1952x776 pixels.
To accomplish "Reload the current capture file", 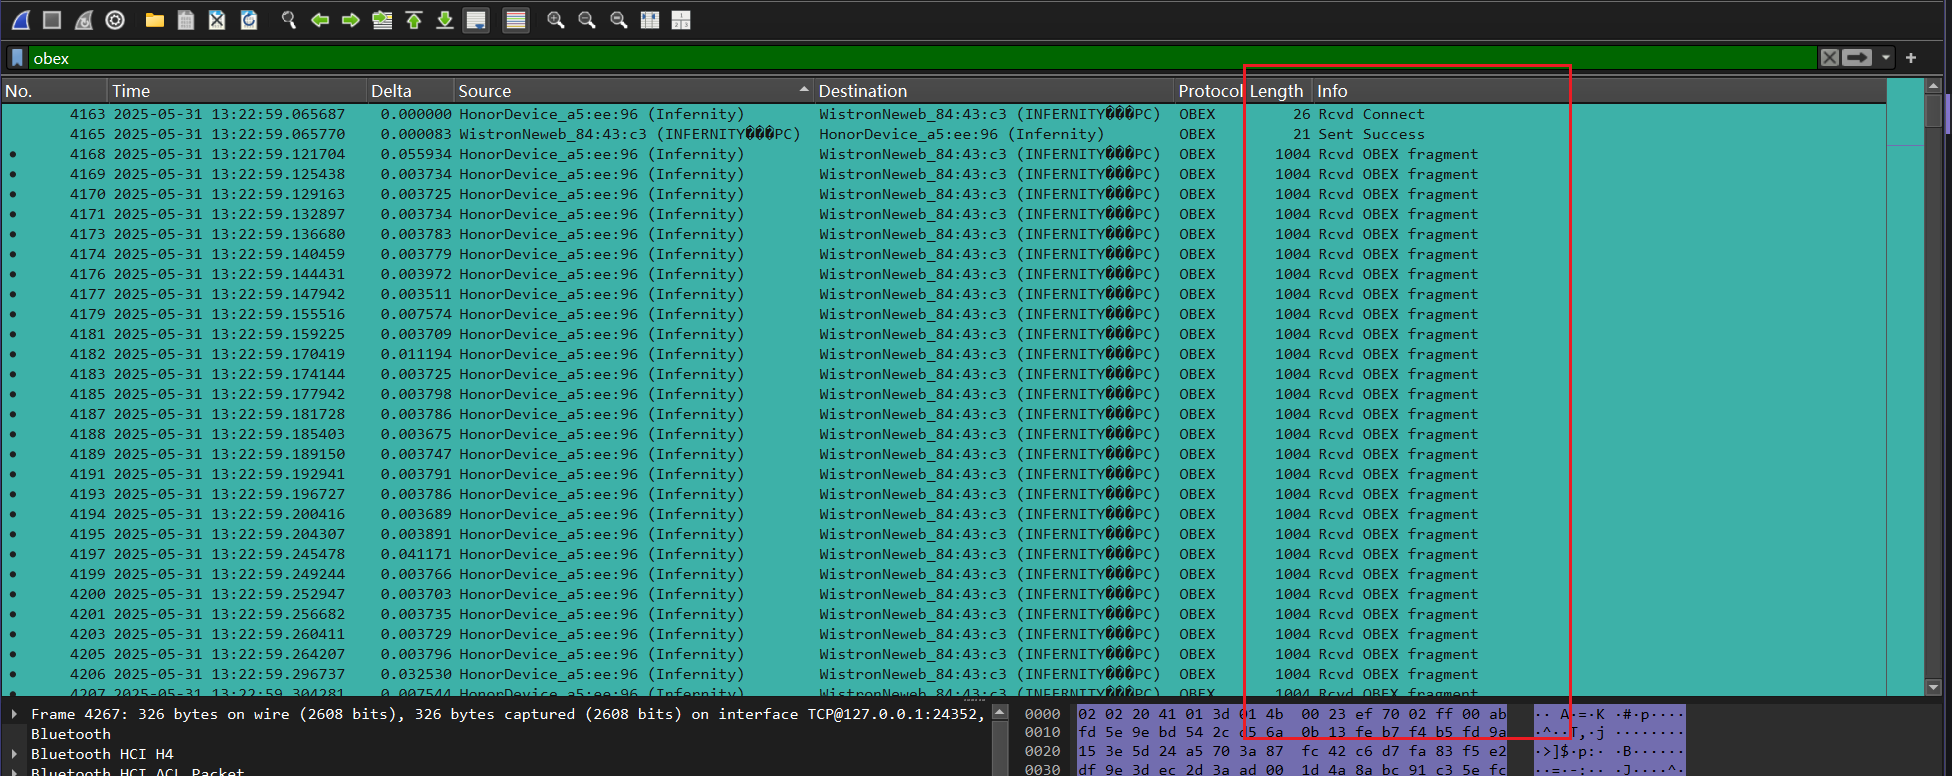I will pos(249,20).
